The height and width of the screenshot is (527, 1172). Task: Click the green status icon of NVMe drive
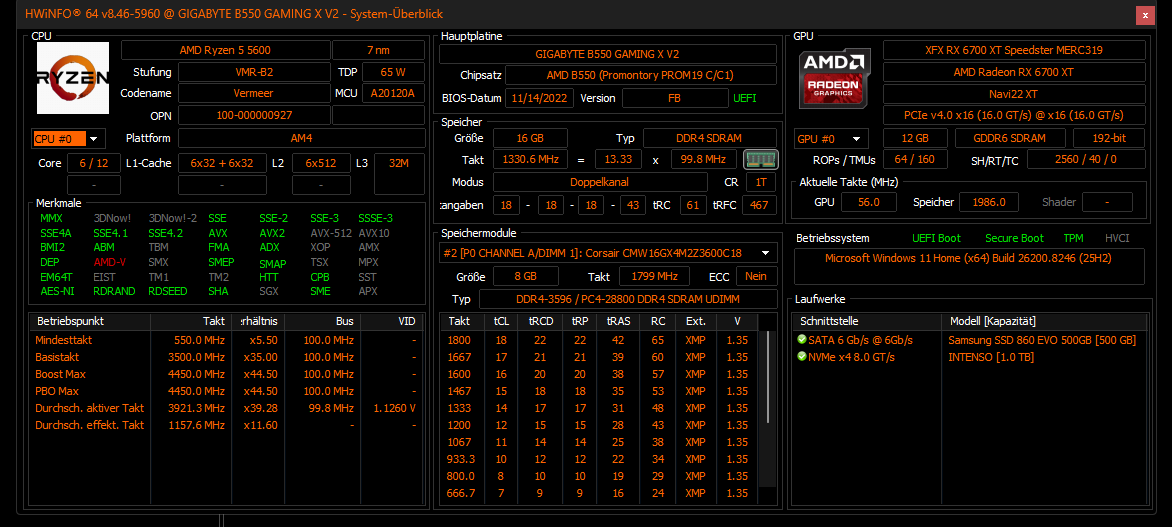[x=802, y=357]
